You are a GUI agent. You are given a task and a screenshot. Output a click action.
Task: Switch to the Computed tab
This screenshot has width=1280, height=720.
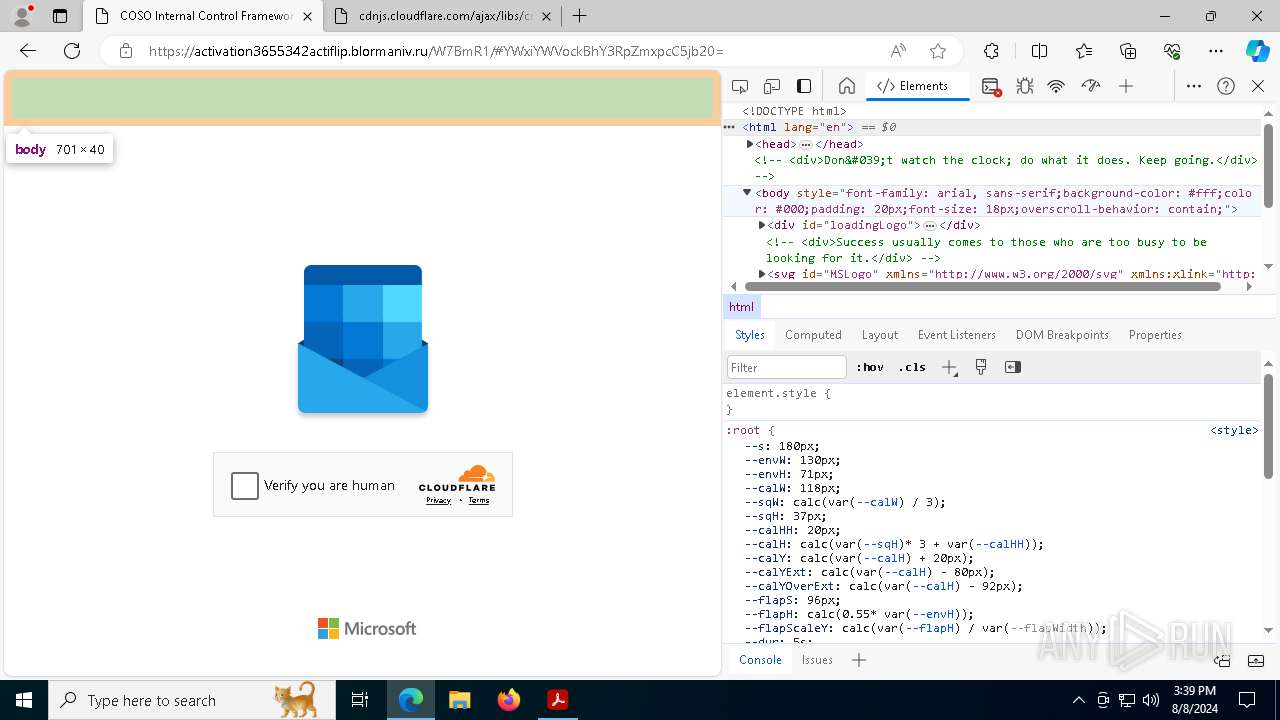813,335
